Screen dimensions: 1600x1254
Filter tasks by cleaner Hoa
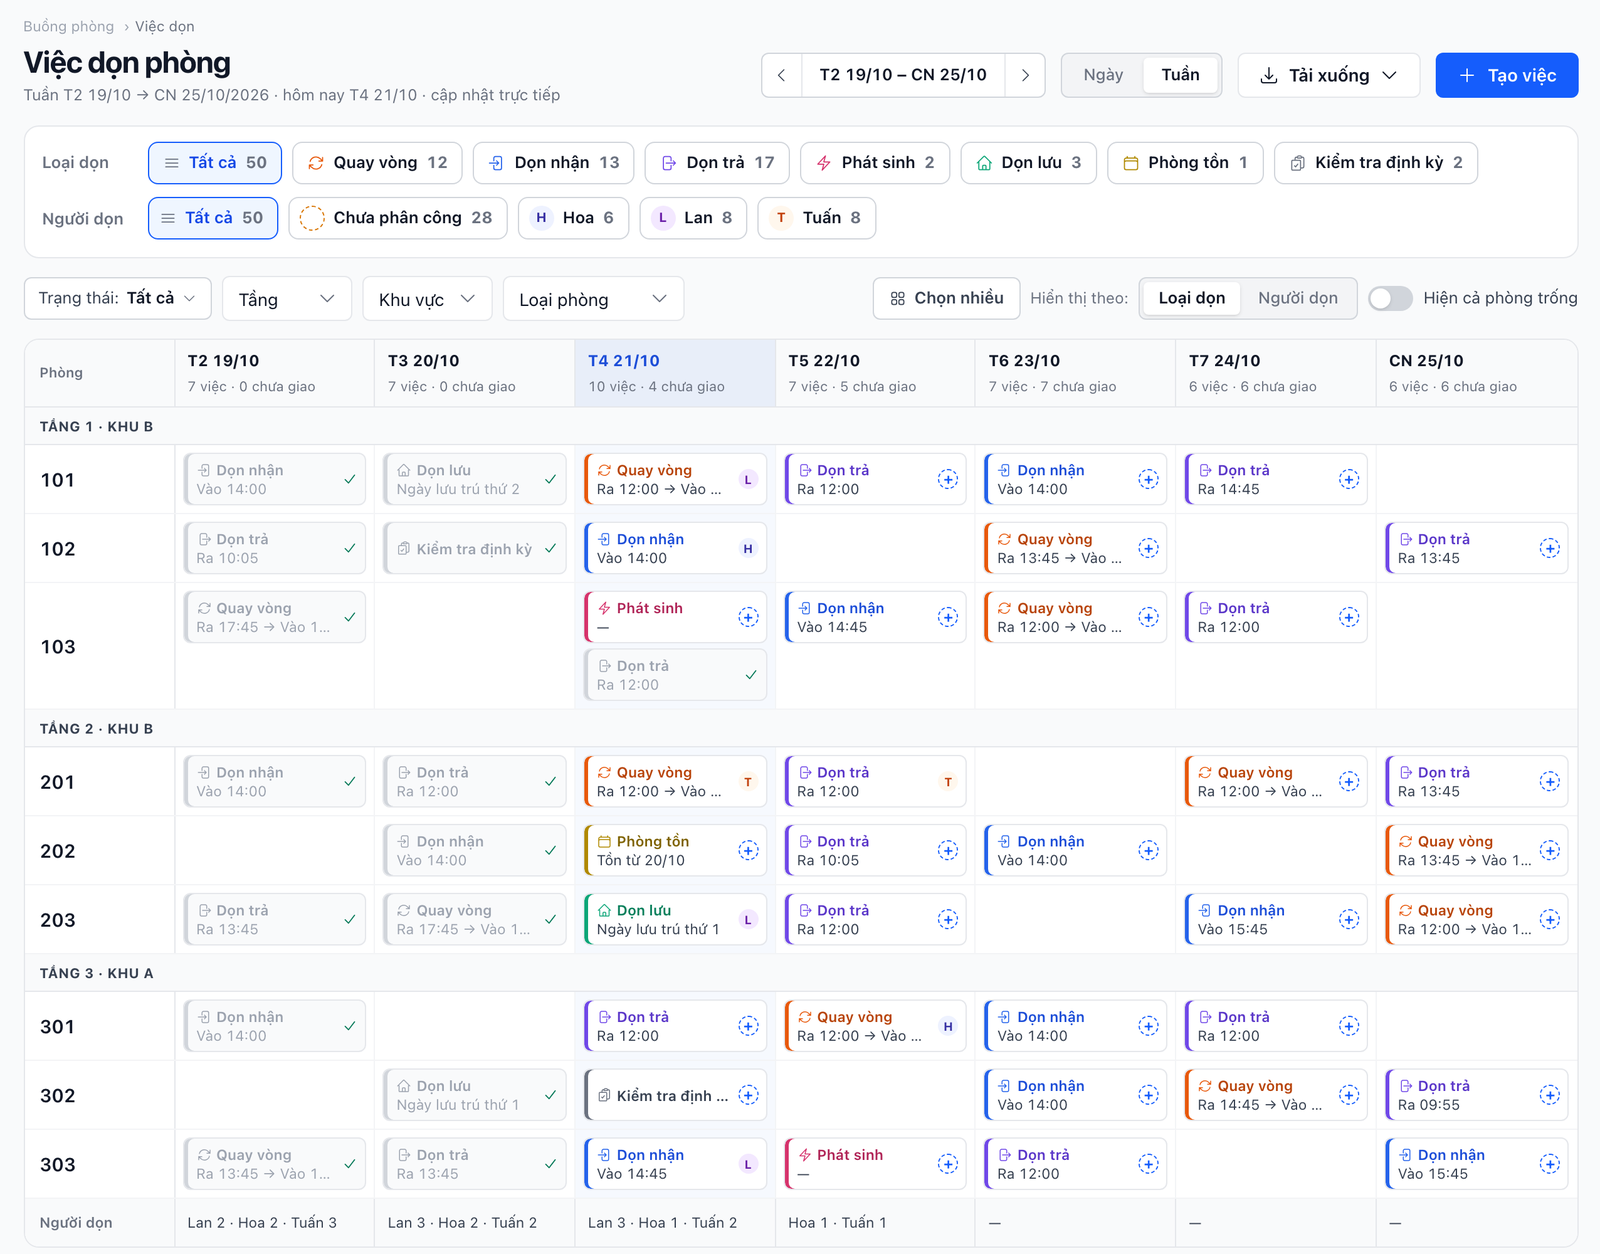pos(573,218)
